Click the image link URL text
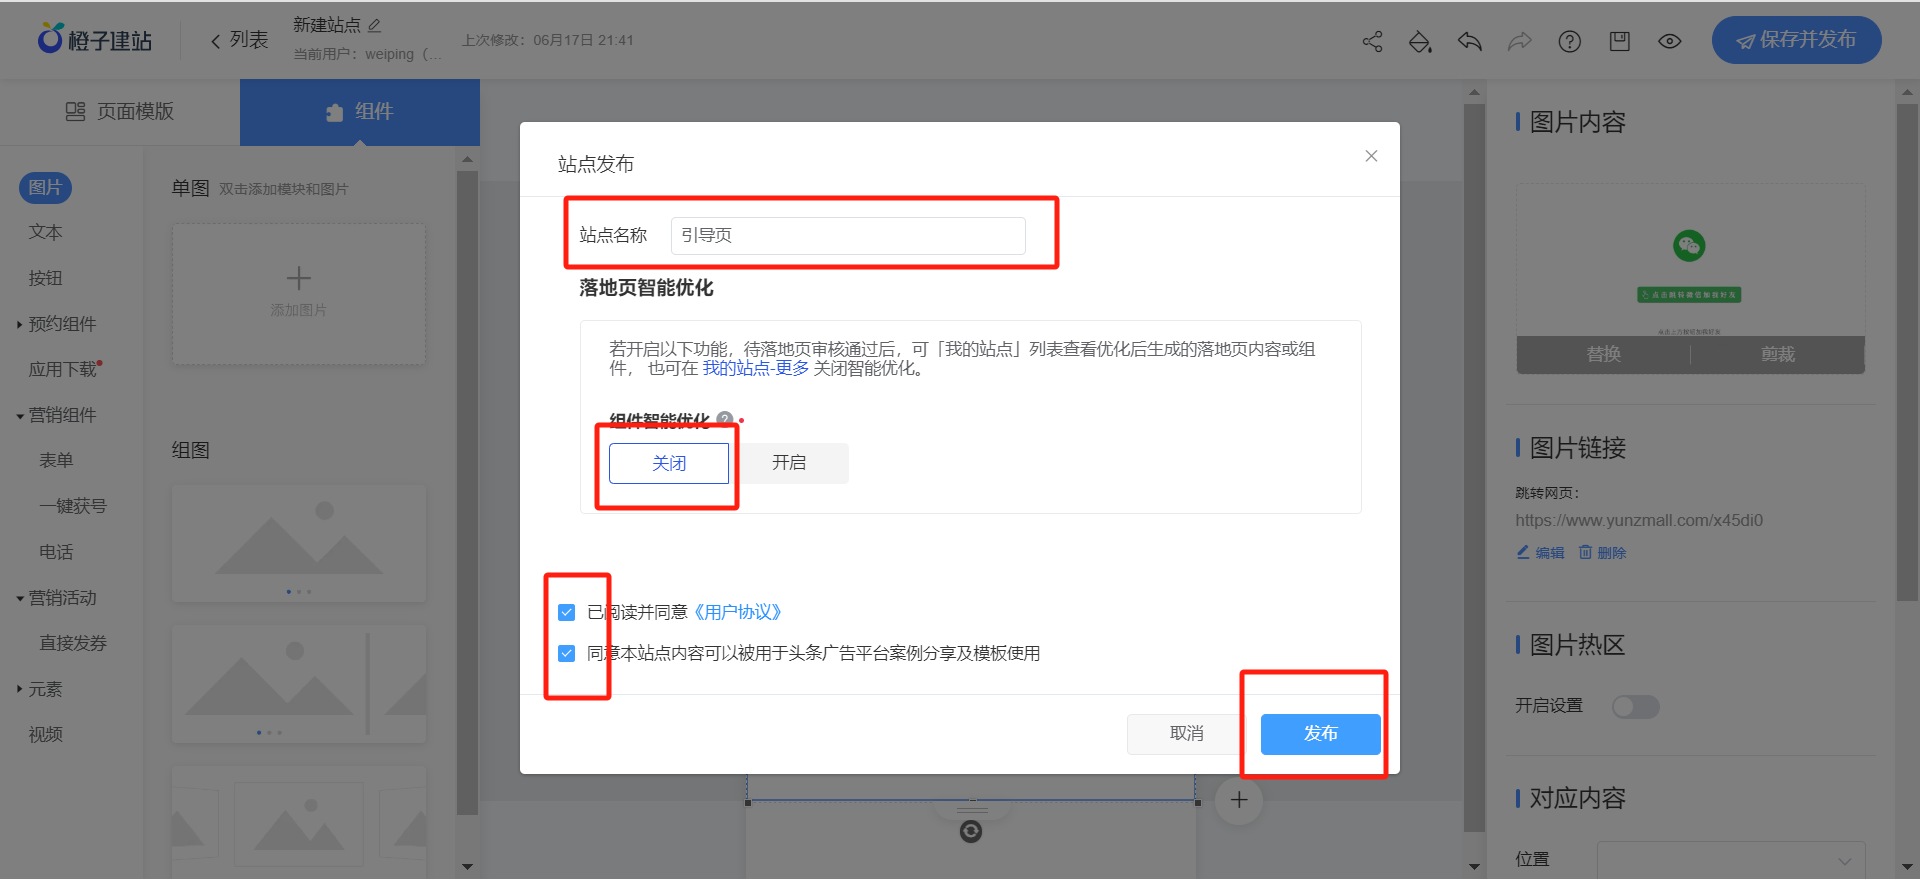Screen dimensions: 1920x879 click(x=1639, y=520)
